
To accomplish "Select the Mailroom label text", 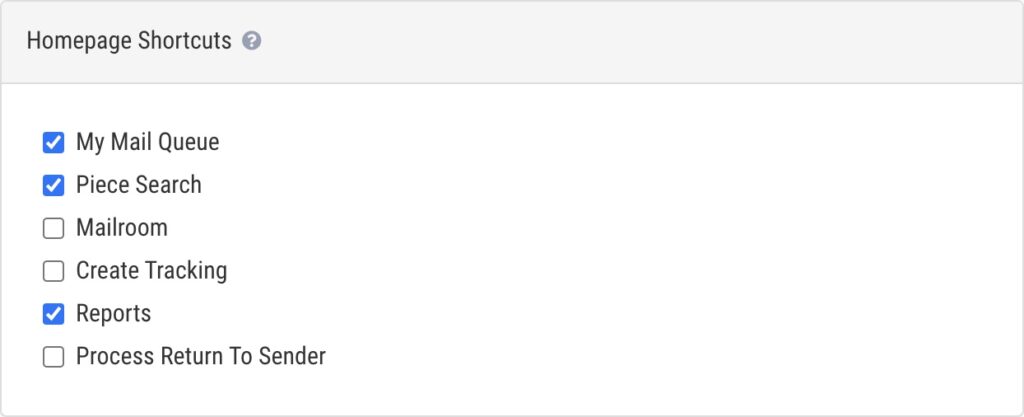I will click(121, 228).
